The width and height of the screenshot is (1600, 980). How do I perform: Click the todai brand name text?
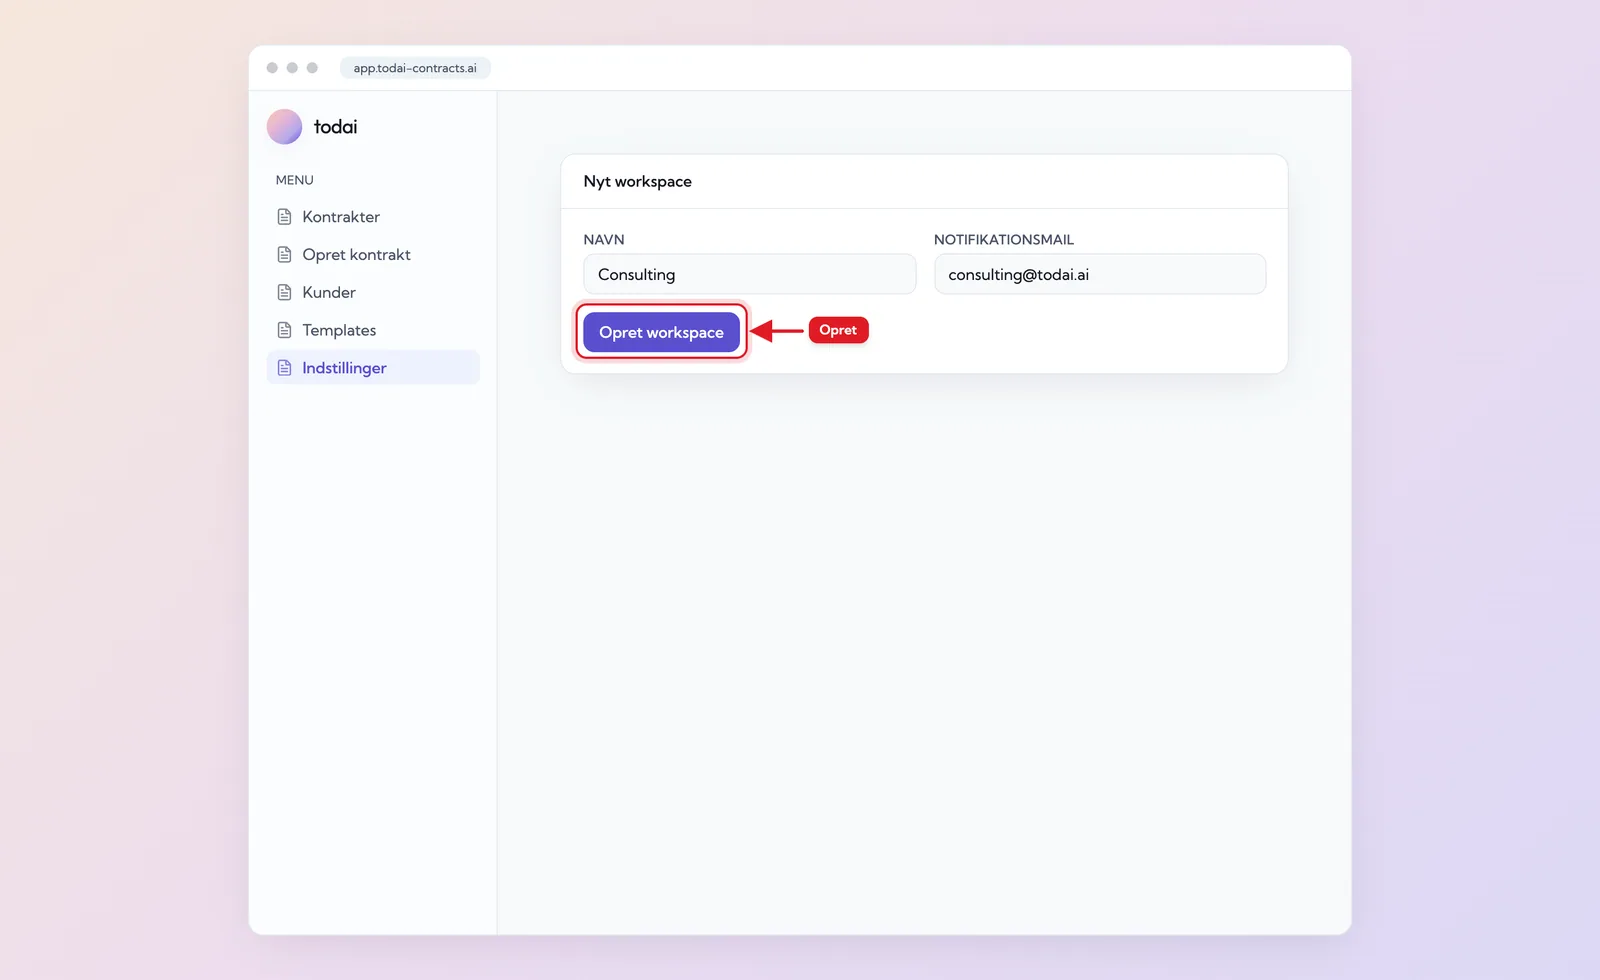pyautogui.click(x=335, y=127)
